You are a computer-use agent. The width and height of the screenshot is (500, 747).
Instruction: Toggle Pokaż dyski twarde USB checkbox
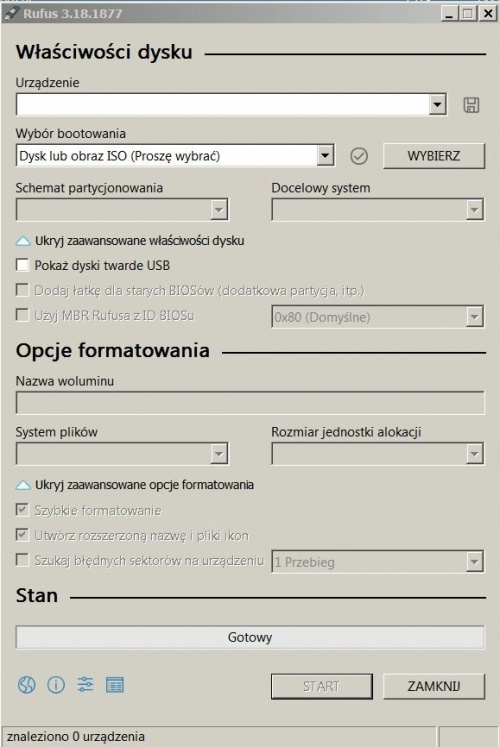point(22,264)
